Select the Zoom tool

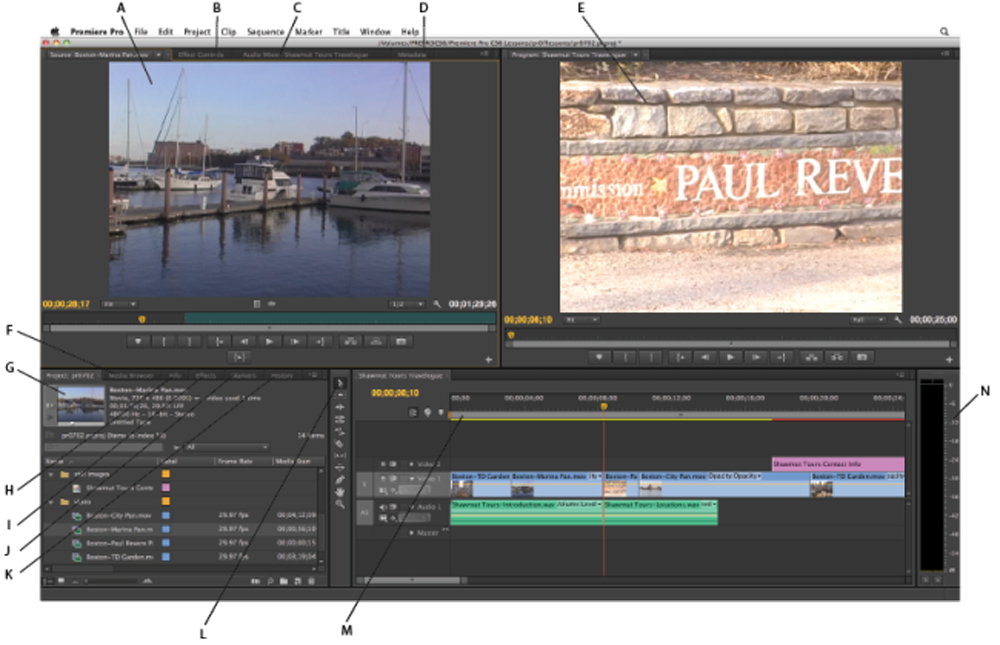340,504
